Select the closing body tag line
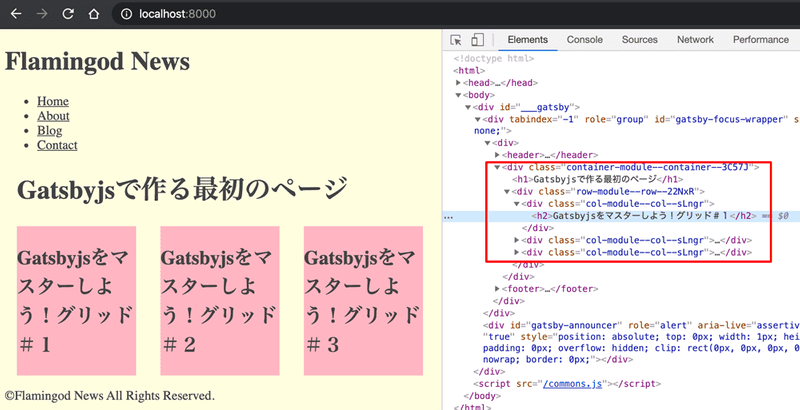Screen dimensions: 800x410 [x=482, y=396]
